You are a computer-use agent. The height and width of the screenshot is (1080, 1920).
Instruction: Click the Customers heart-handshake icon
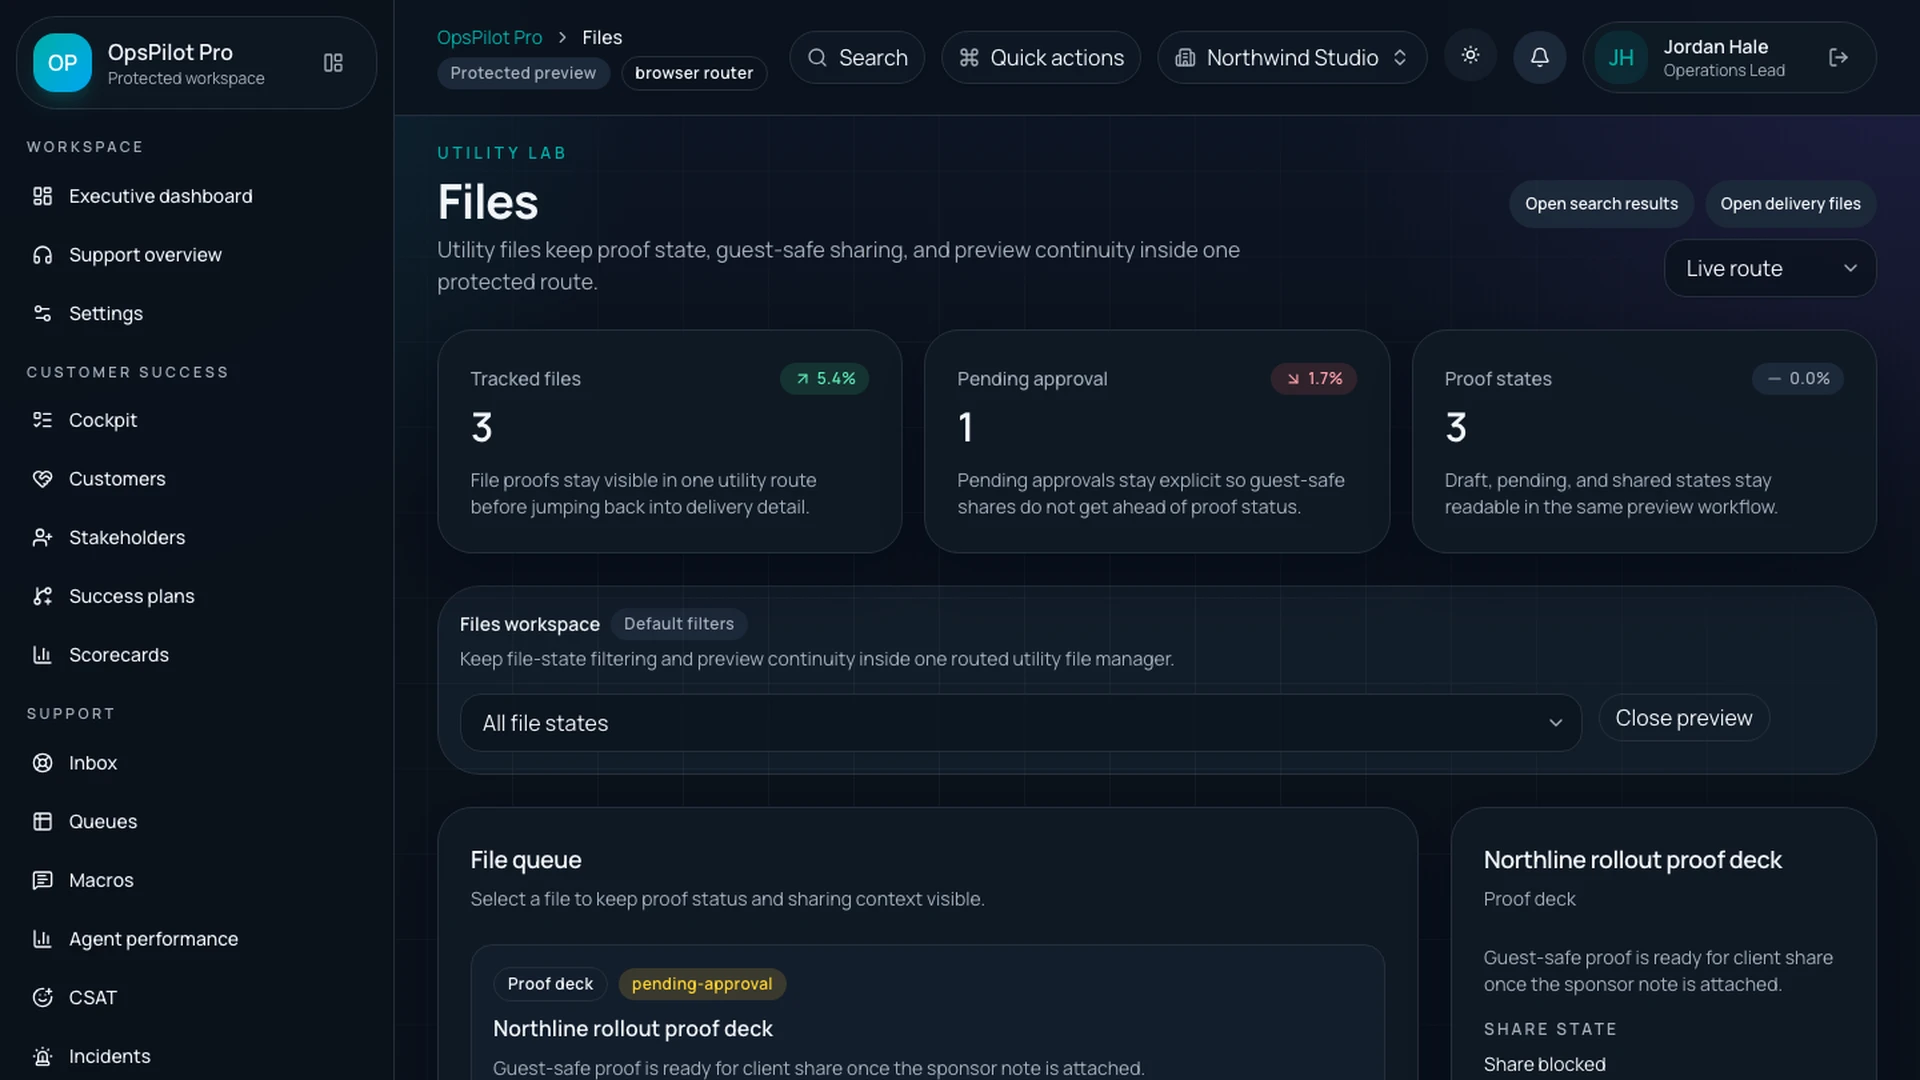[42, 479]
